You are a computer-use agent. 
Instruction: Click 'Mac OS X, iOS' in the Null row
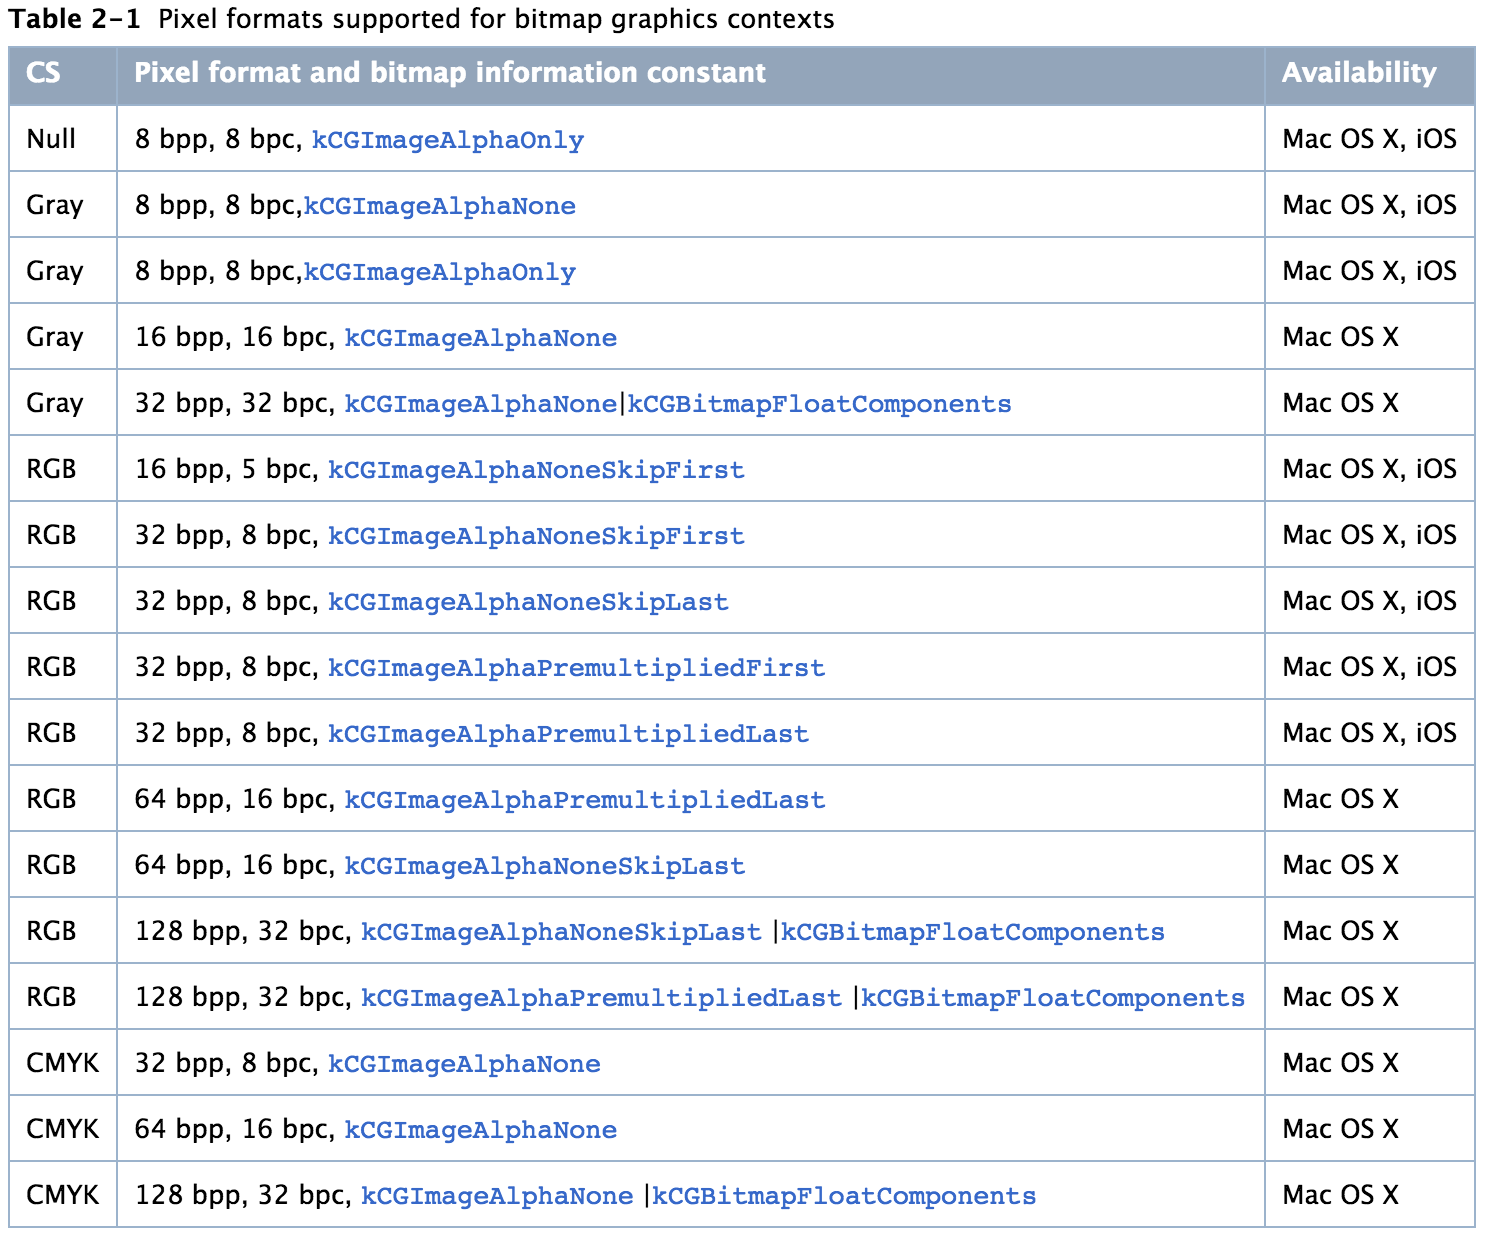pyautogui.click(x=1369, y=139)
